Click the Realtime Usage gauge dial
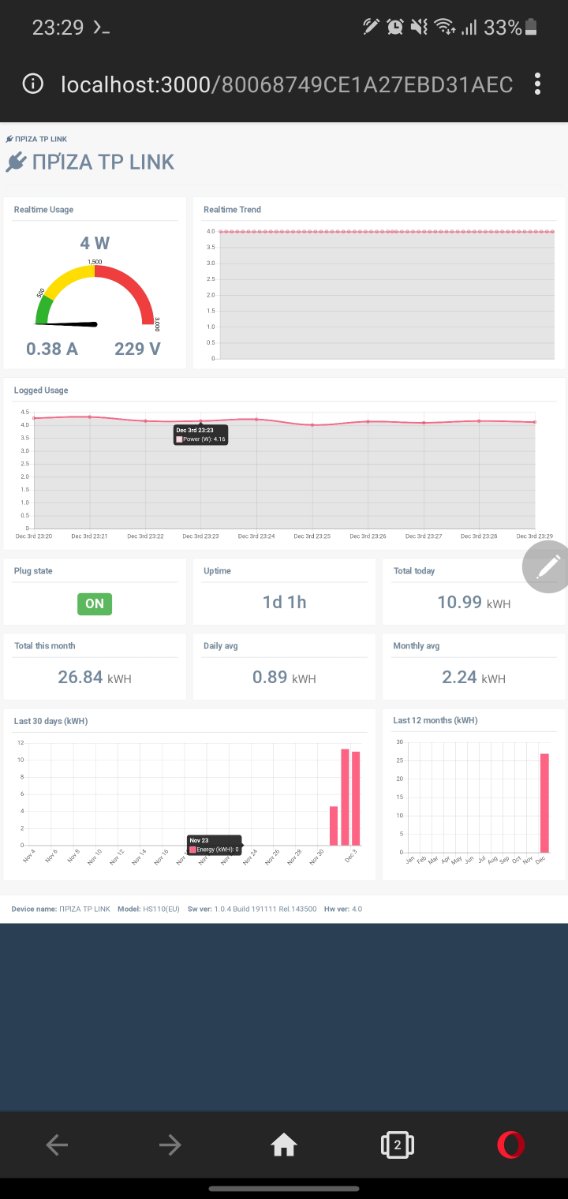This screenshot has width=568, height=1199. 95,294
